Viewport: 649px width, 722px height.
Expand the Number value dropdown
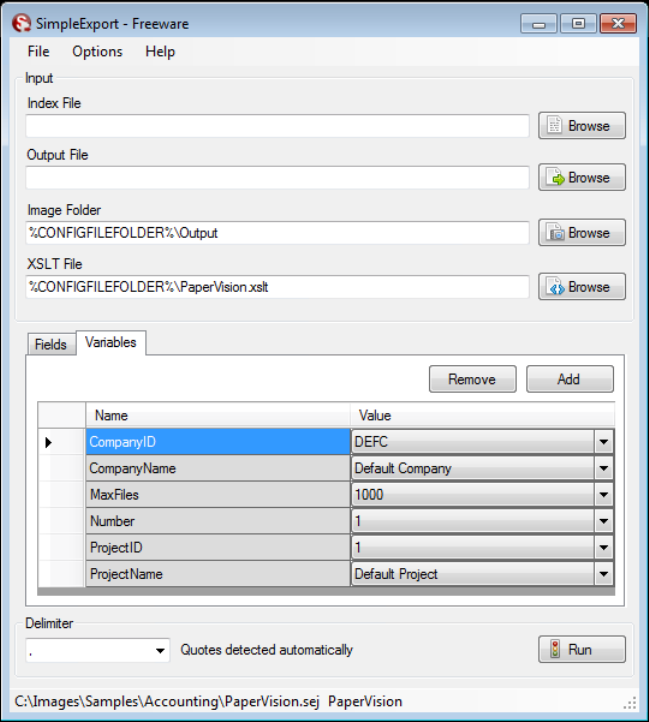click(x=603, y=521)
